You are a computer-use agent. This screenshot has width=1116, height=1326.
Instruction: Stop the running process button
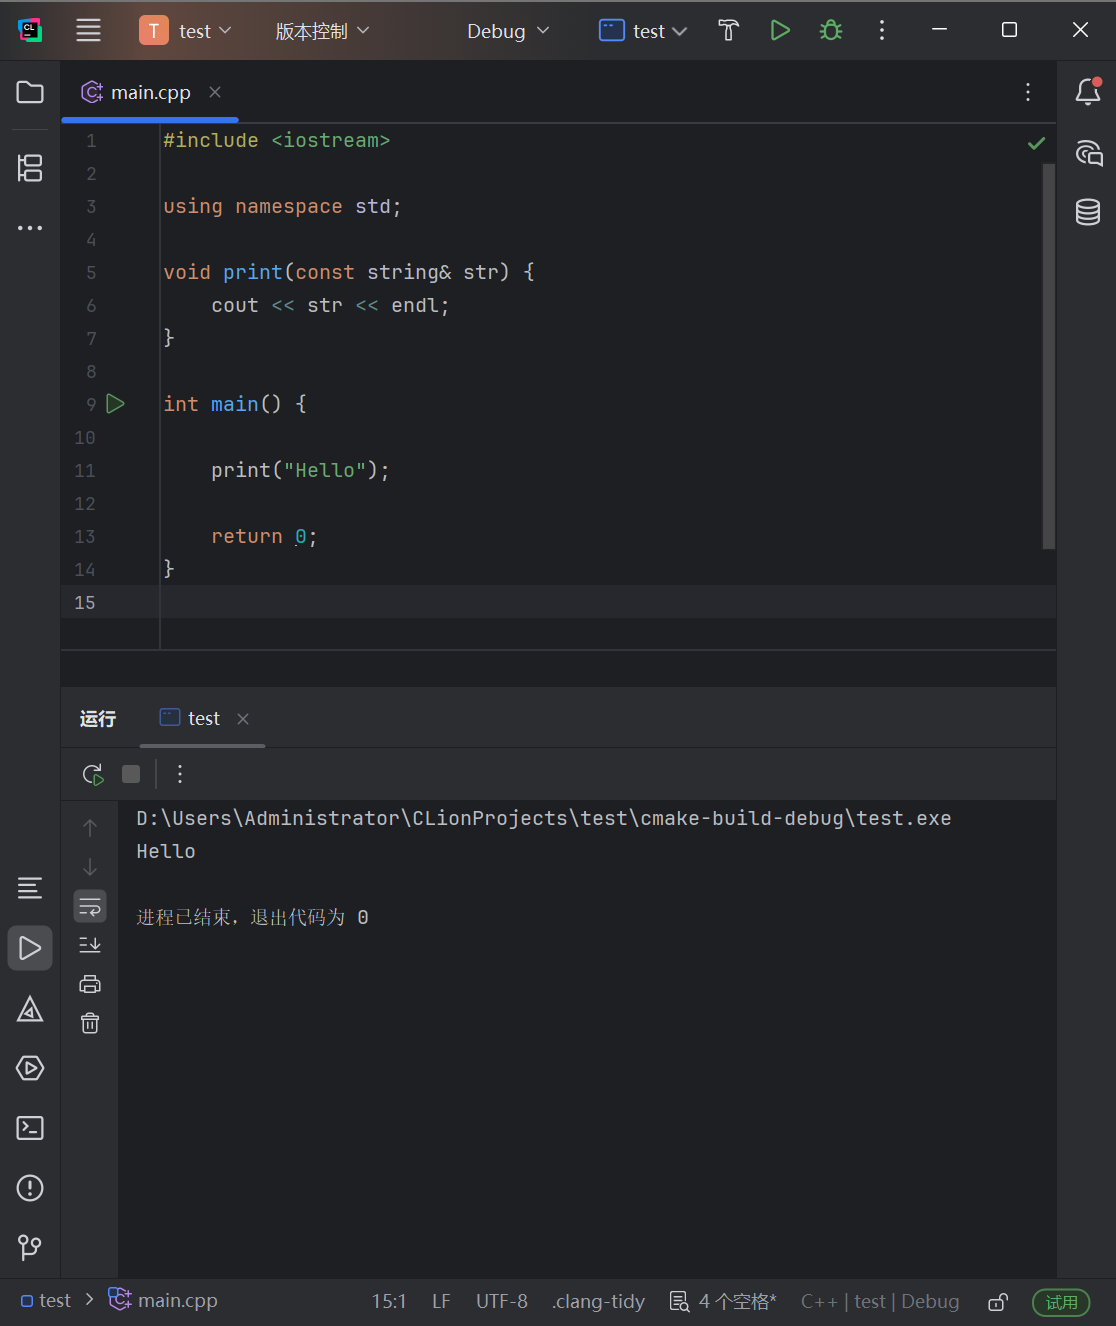pos(131,774)
